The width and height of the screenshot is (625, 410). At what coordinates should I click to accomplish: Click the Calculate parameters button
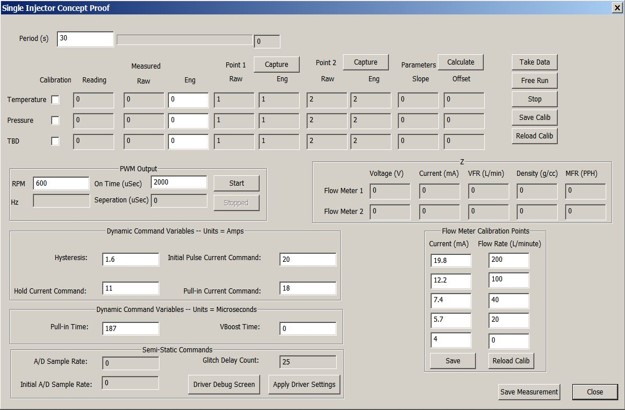point(461,62)
